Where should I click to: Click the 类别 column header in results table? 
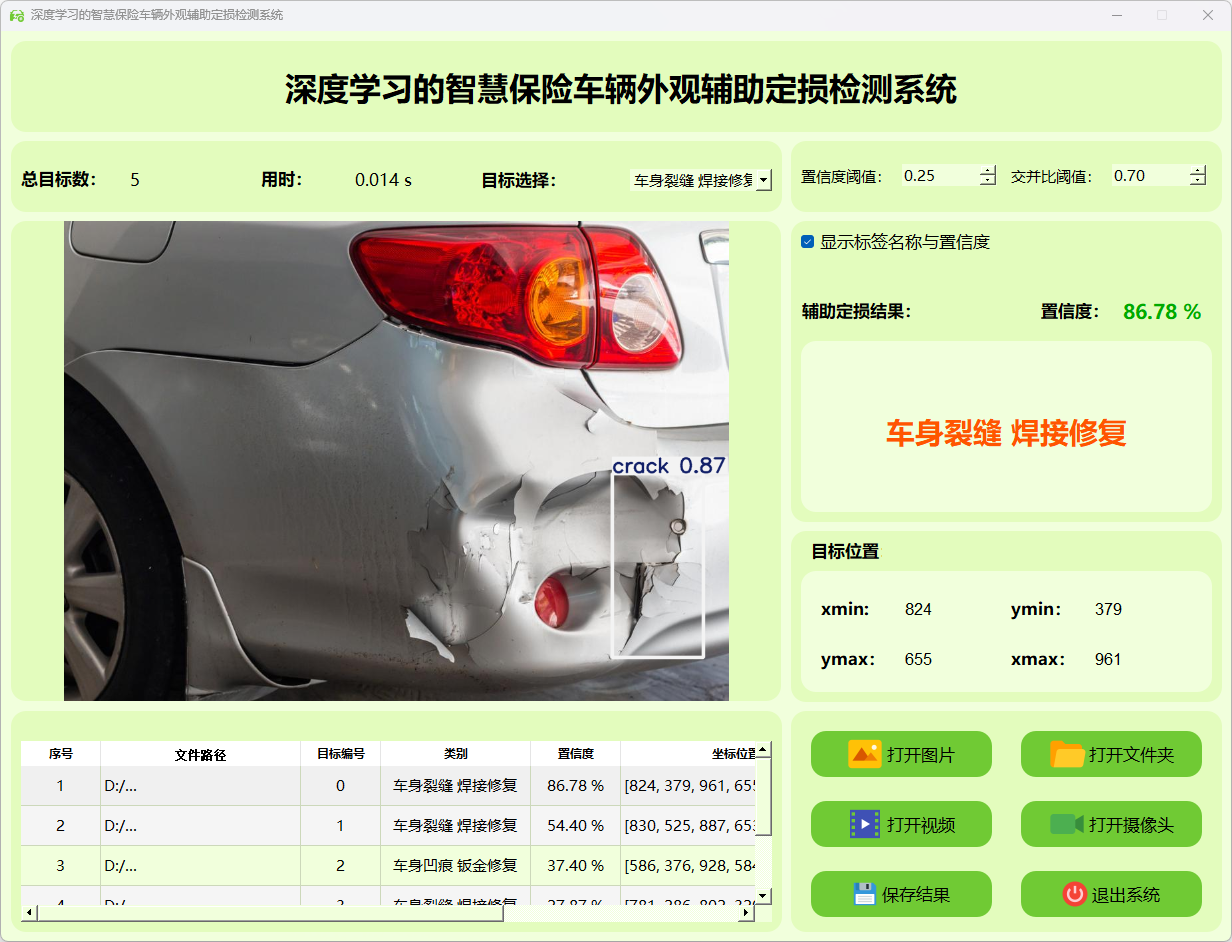point(455,754)
